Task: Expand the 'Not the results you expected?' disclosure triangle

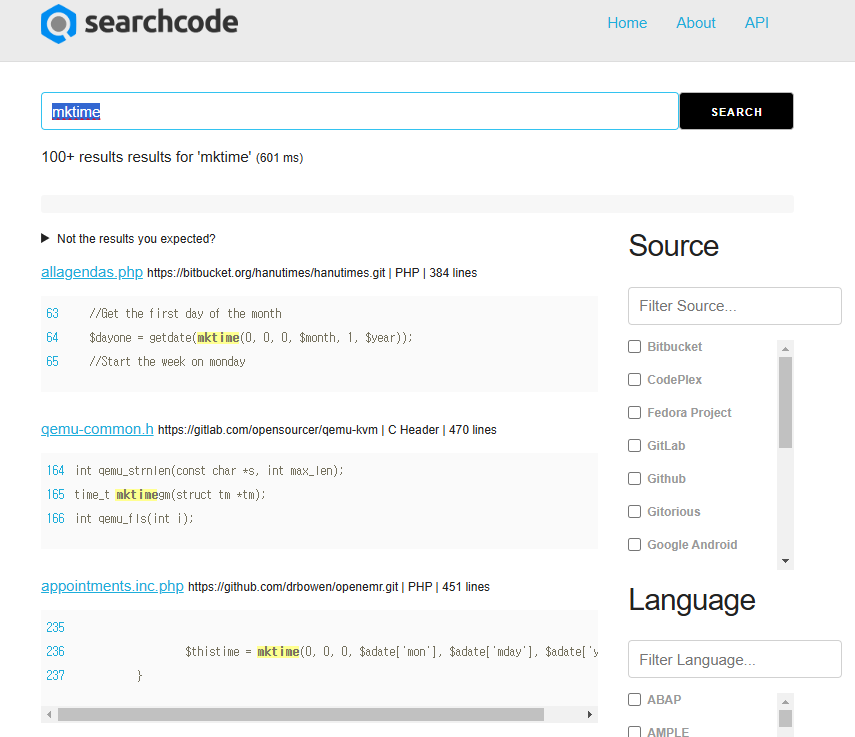Action: 45,238
